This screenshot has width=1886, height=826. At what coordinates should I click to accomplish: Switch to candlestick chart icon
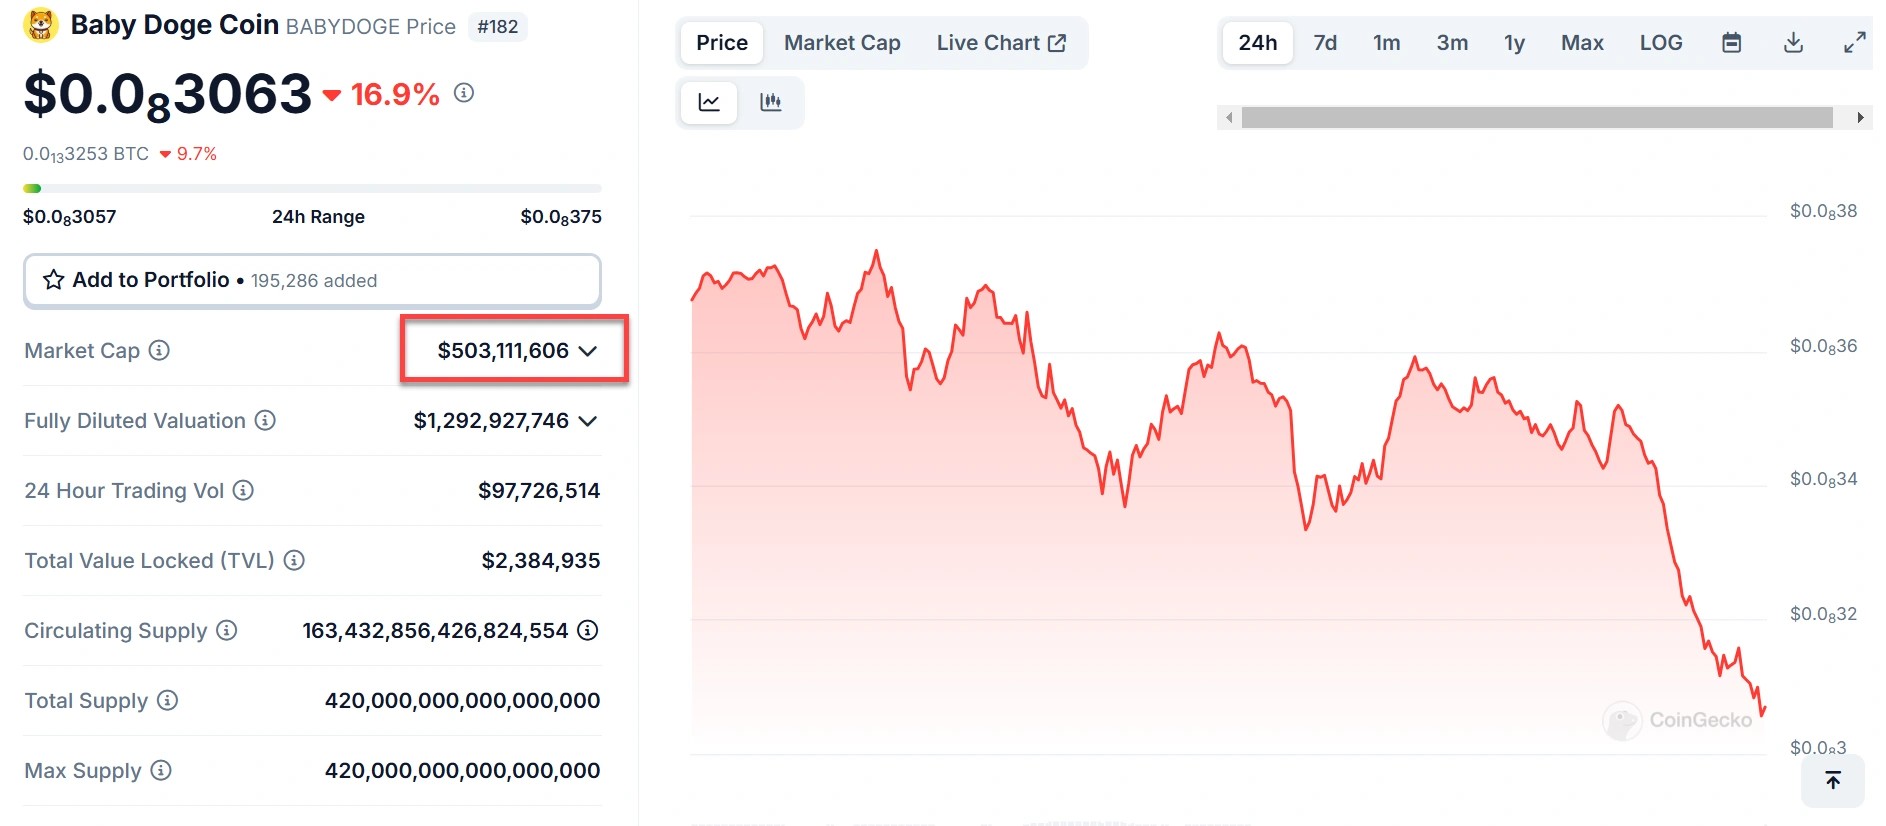[x=770, y=102]
